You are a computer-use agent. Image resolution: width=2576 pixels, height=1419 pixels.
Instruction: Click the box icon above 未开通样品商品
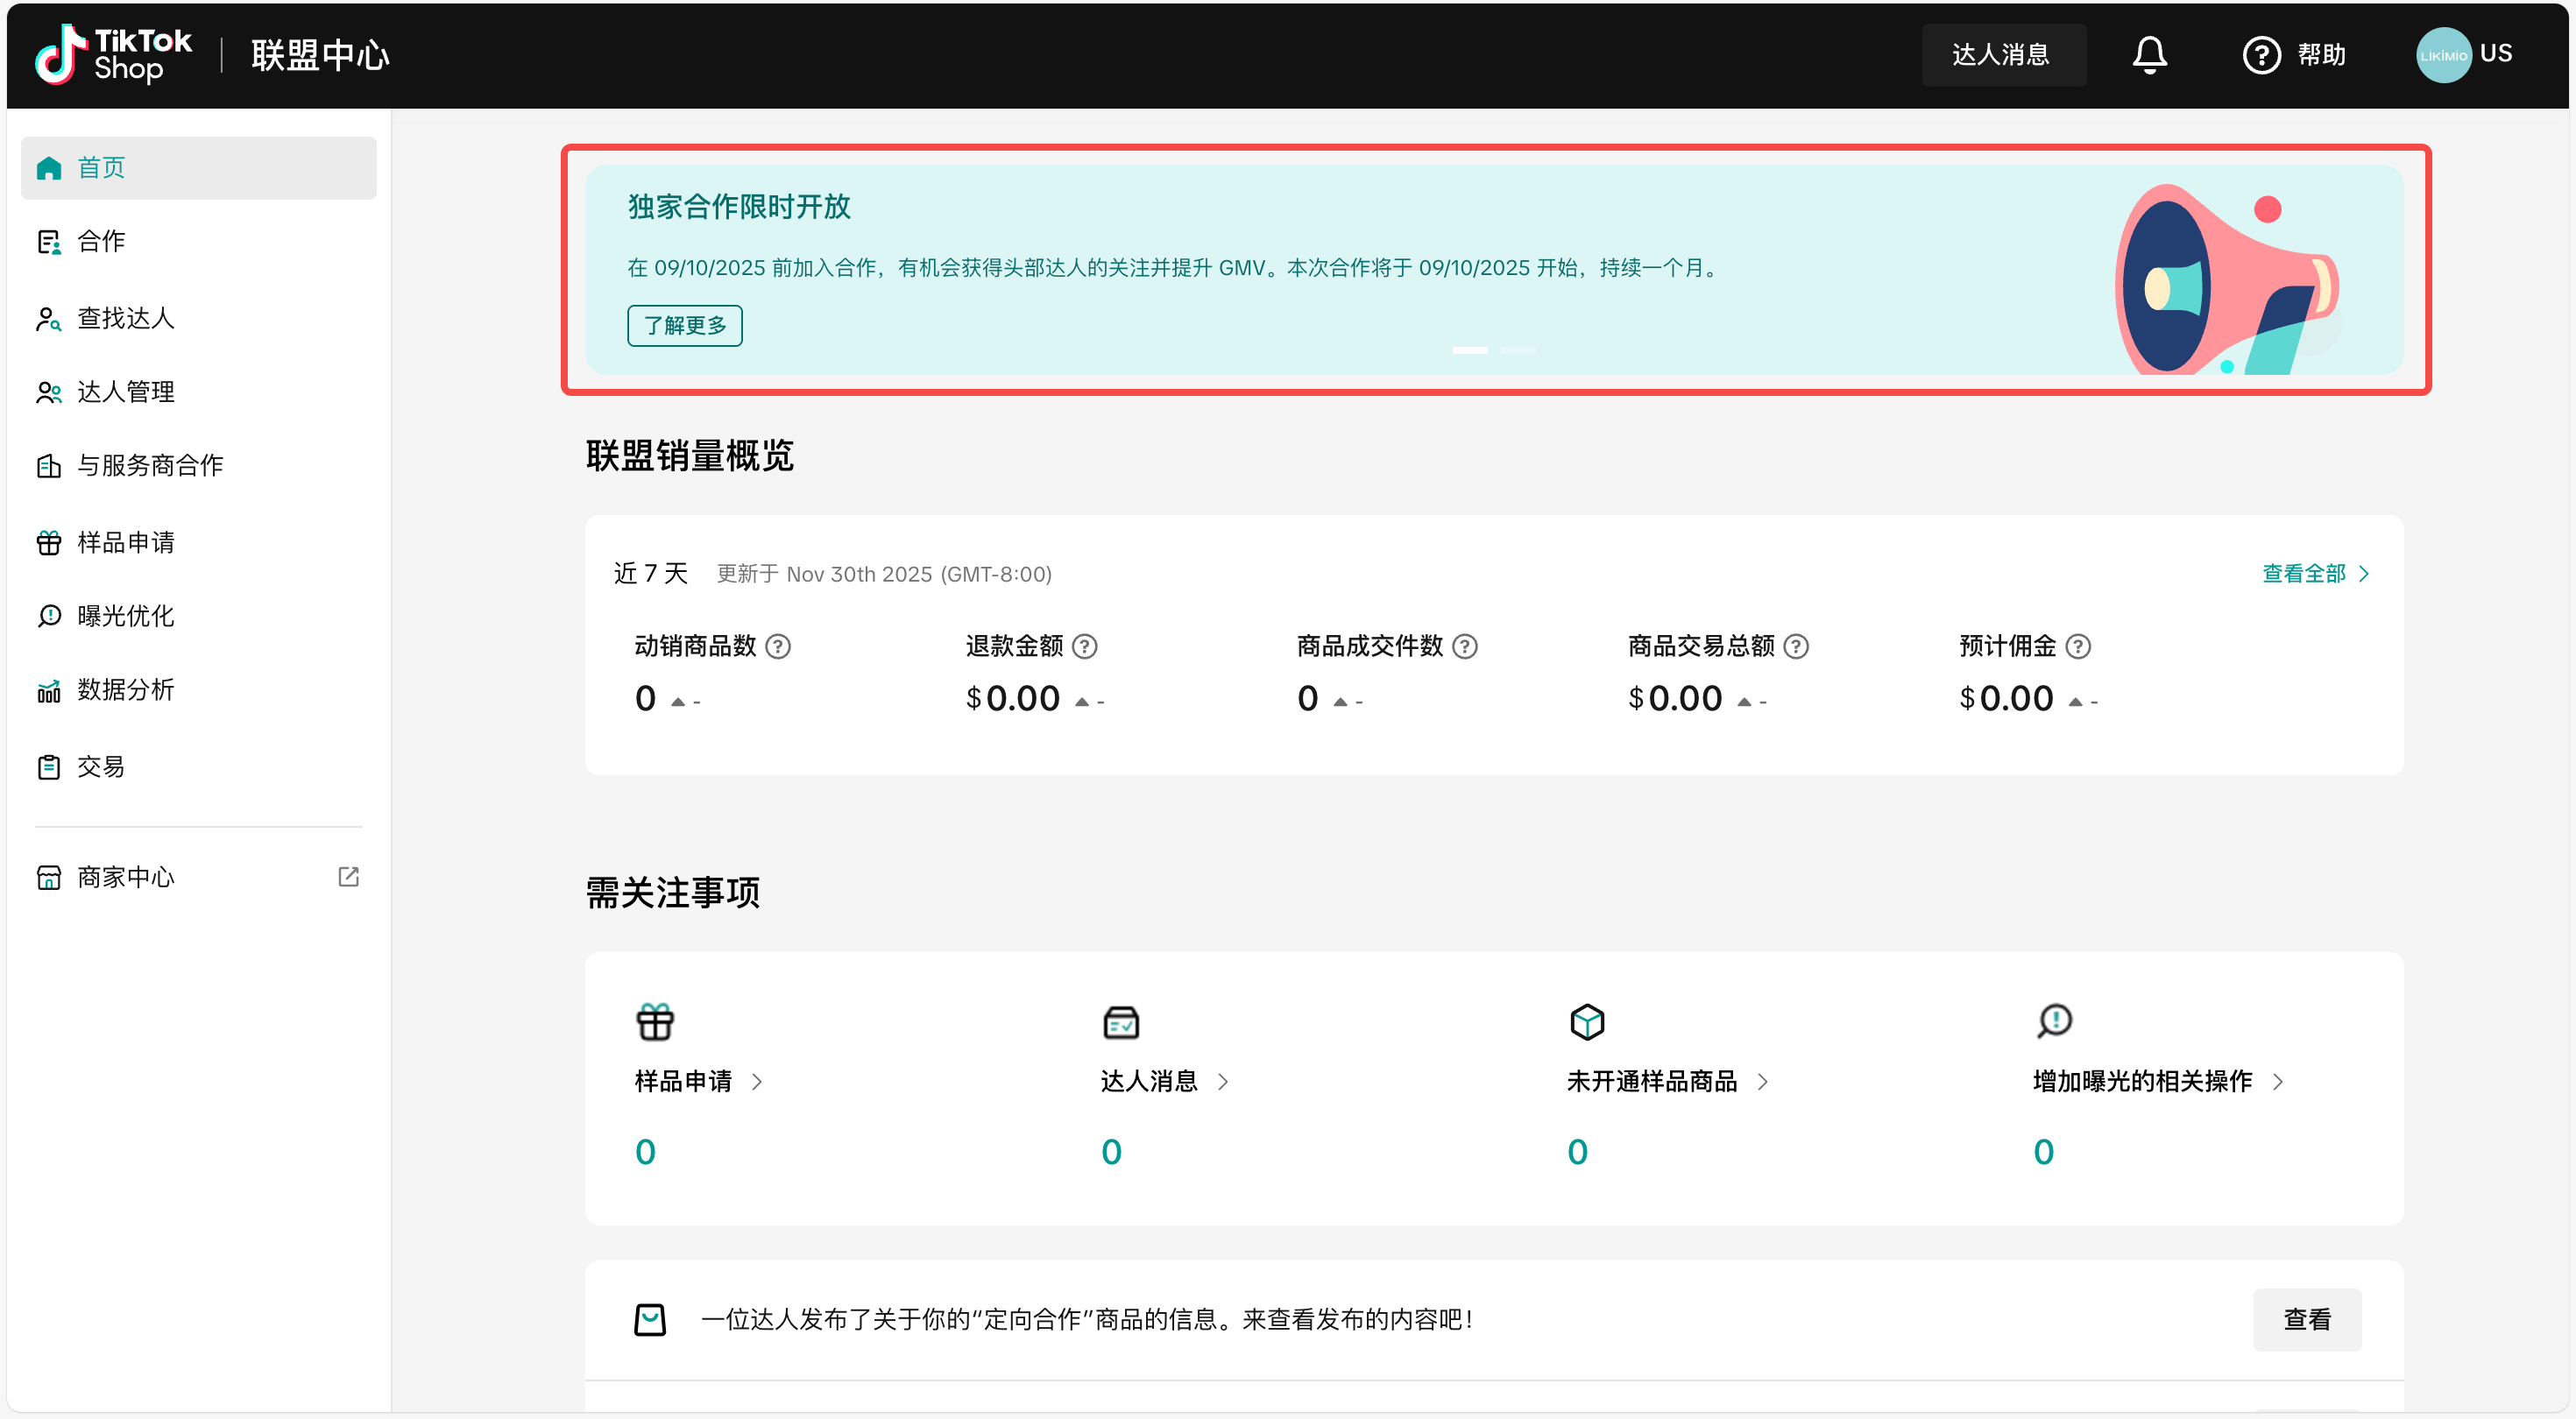pos(1586,1022)
